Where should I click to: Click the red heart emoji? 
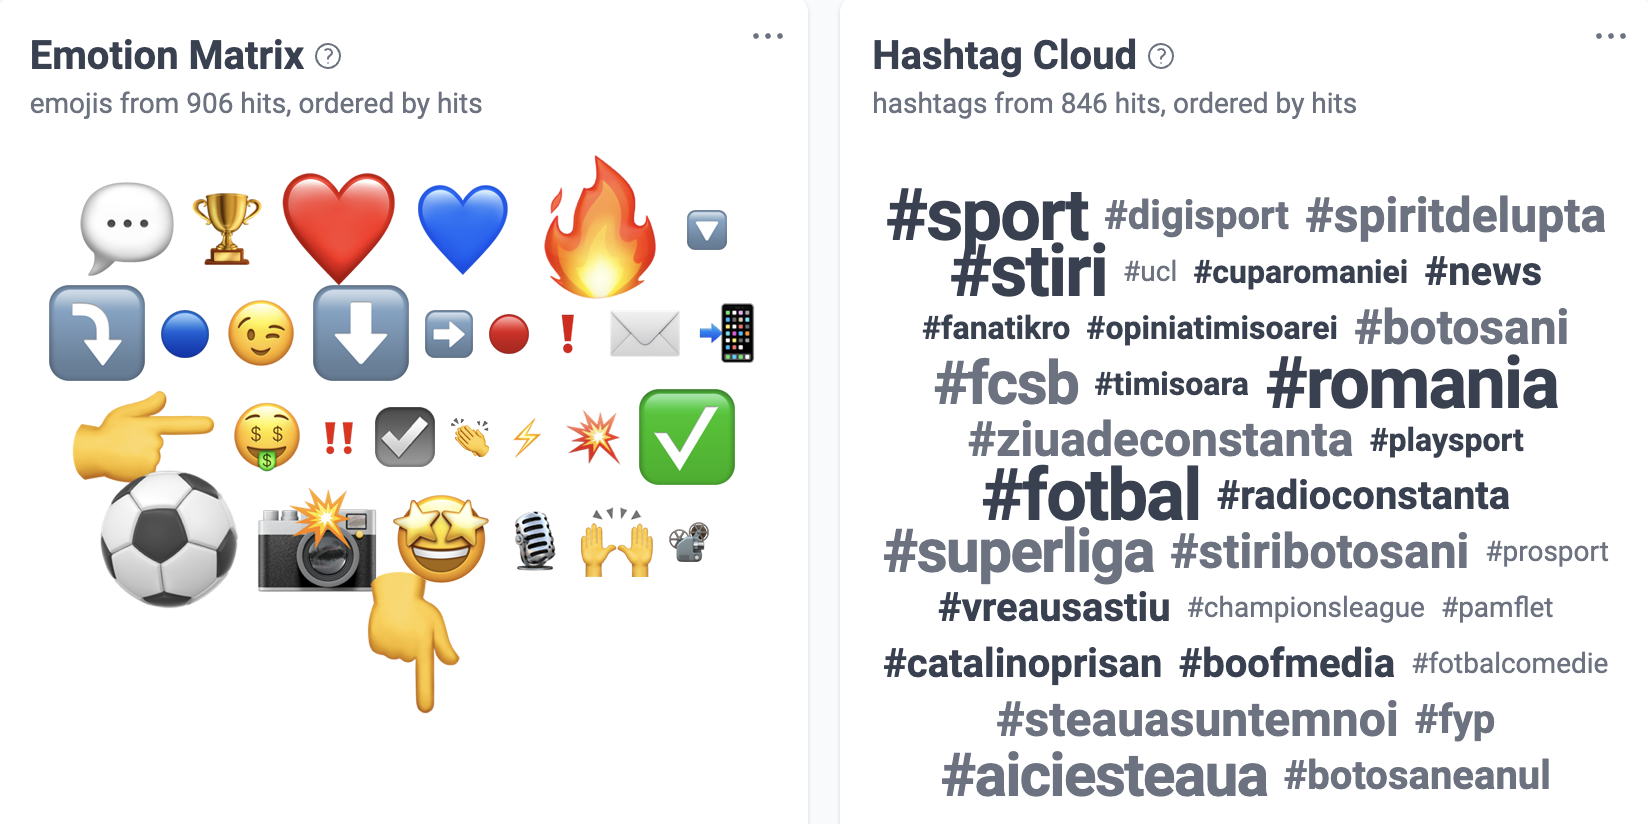[x=339, y=227]
